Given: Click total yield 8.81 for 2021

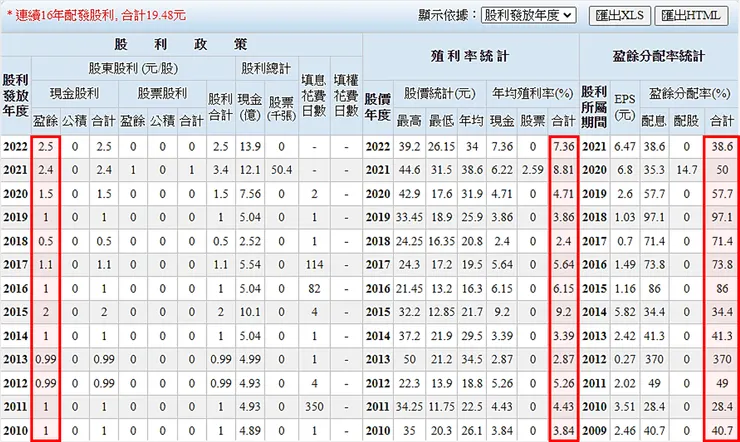Looking at the screenshot, I should point(563,170).
